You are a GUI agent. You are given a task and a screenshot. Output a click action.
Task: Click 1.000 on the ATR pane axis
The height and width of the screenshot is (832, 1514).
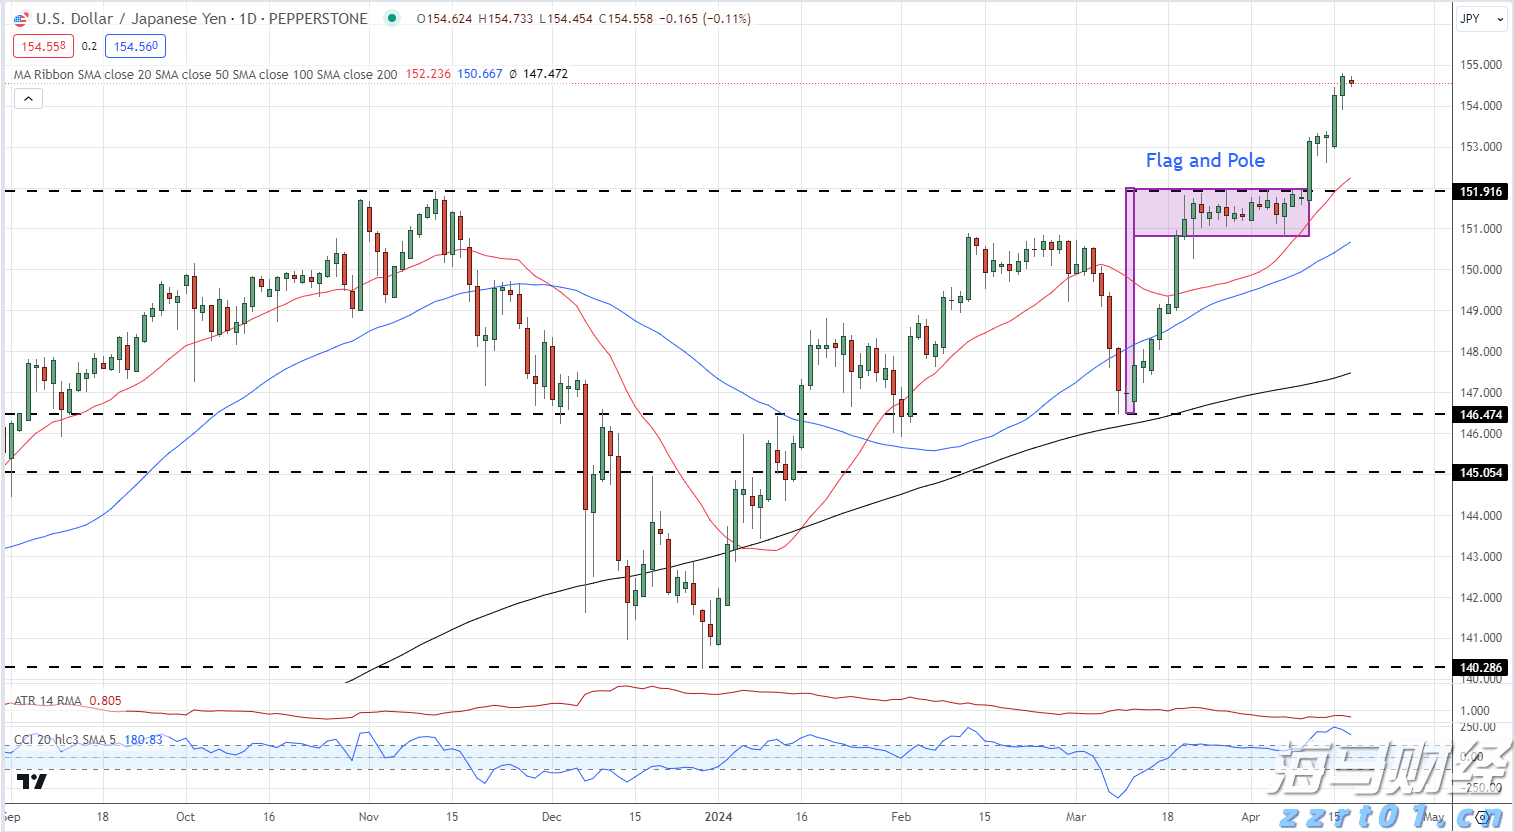1475,711
